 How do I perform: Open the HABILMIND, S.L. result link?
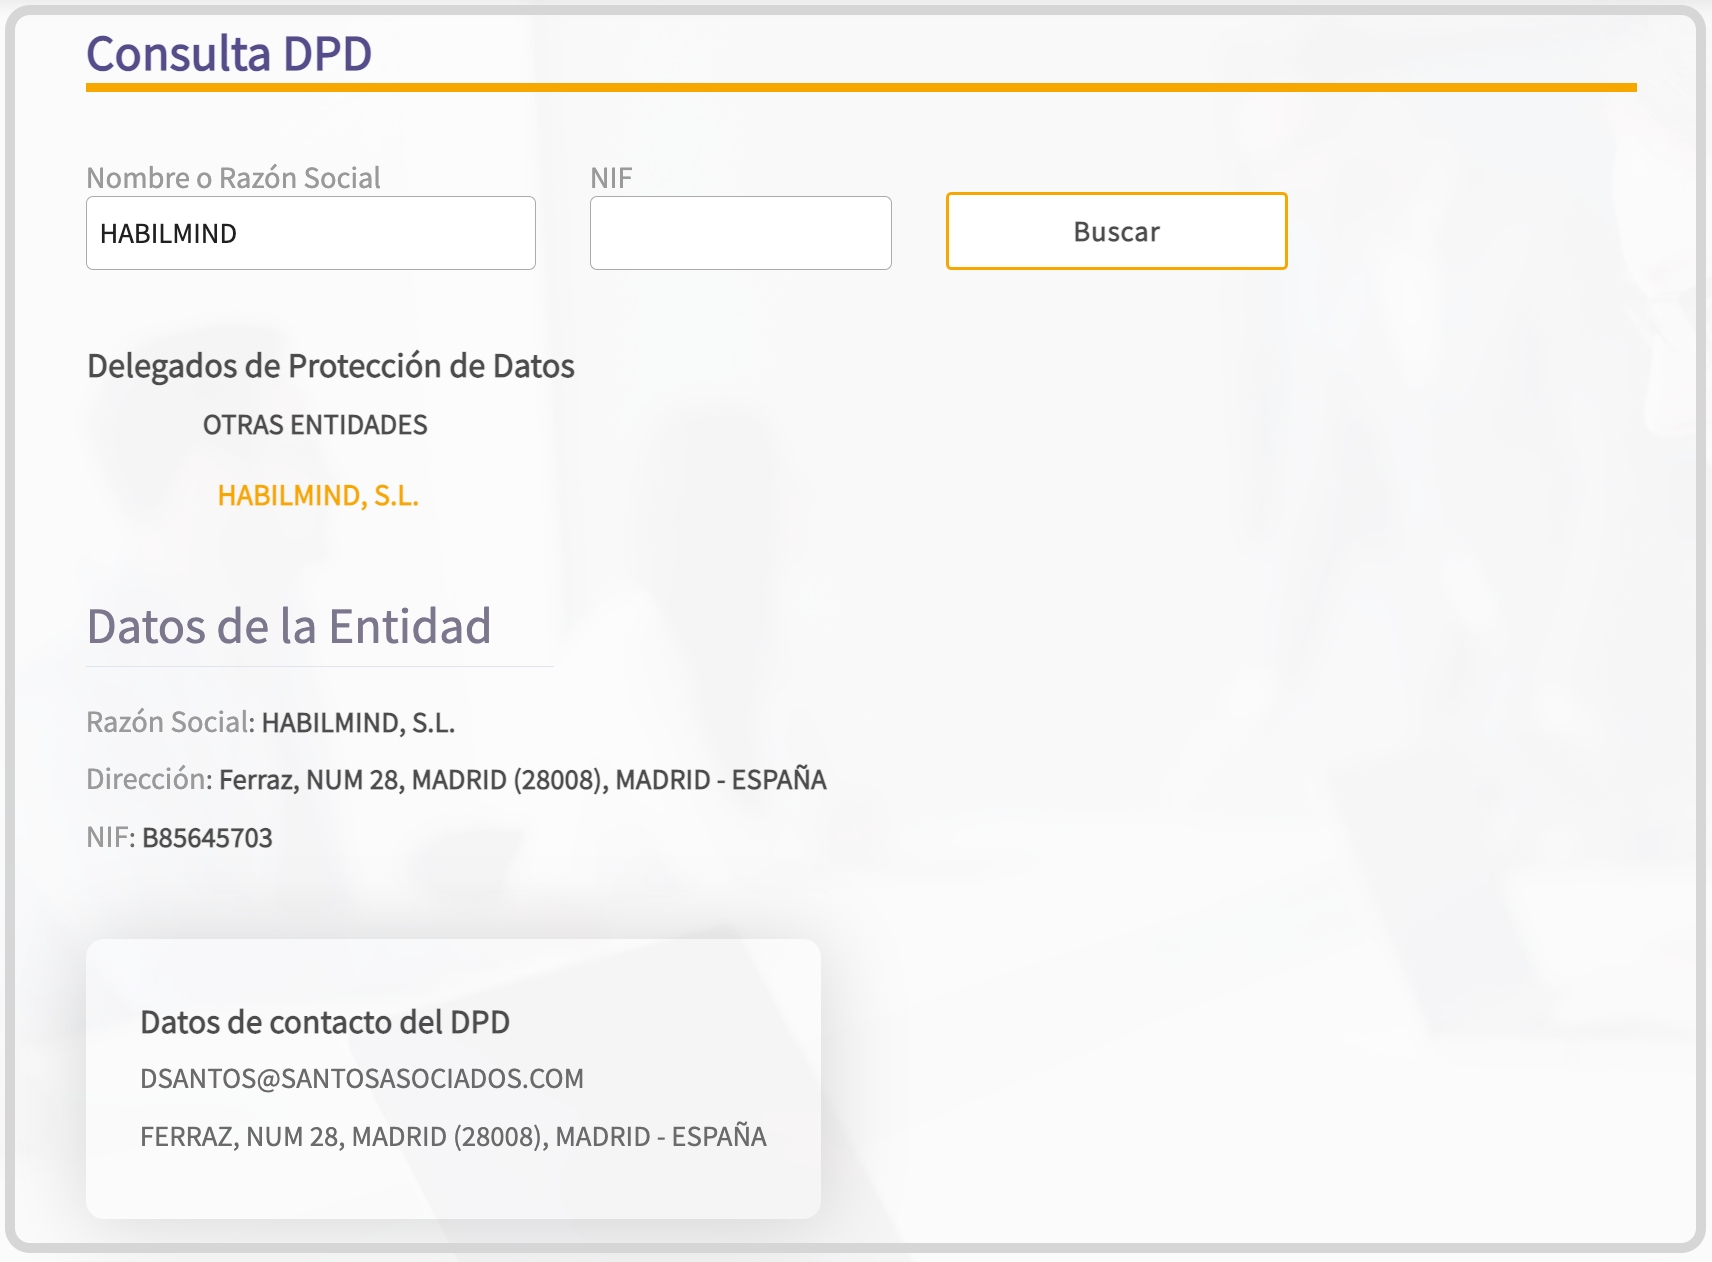pos(318,496)
